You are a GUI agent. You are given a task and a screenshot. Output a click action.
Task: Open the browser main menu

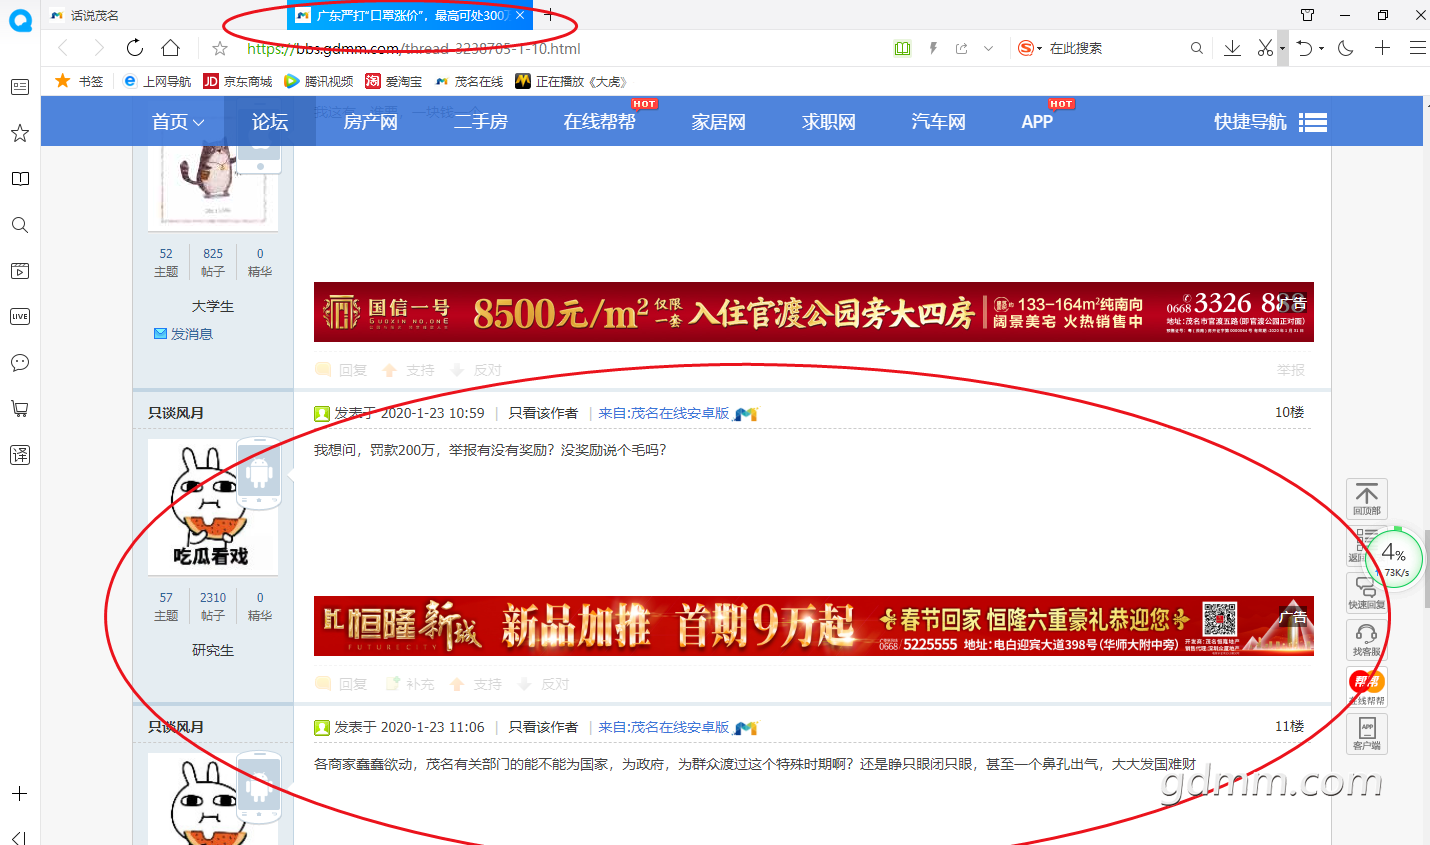click(1417, 48)
